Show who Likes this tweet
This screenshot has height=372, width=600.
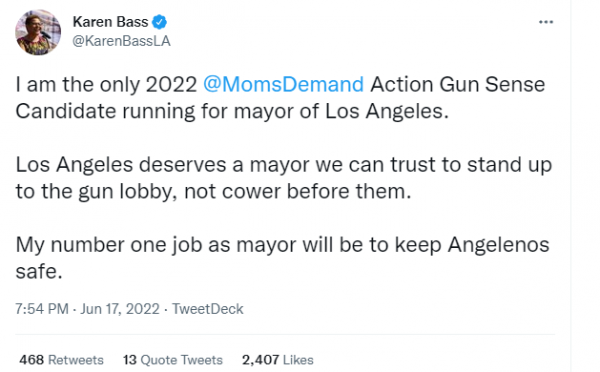(298, 360)
